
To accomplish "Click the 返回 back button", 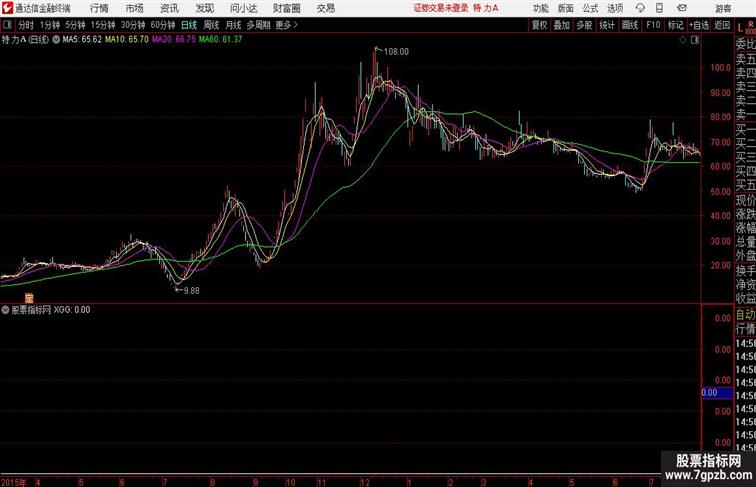I will click(722, 25).
